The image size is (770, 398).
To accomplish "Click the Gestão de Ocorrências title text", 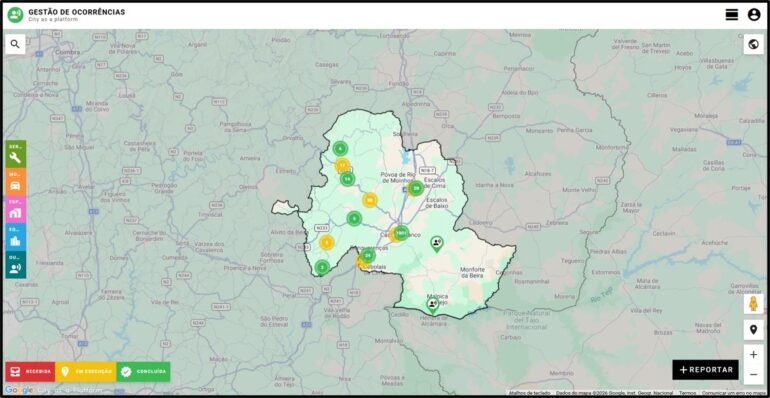I will coord(77,12).
